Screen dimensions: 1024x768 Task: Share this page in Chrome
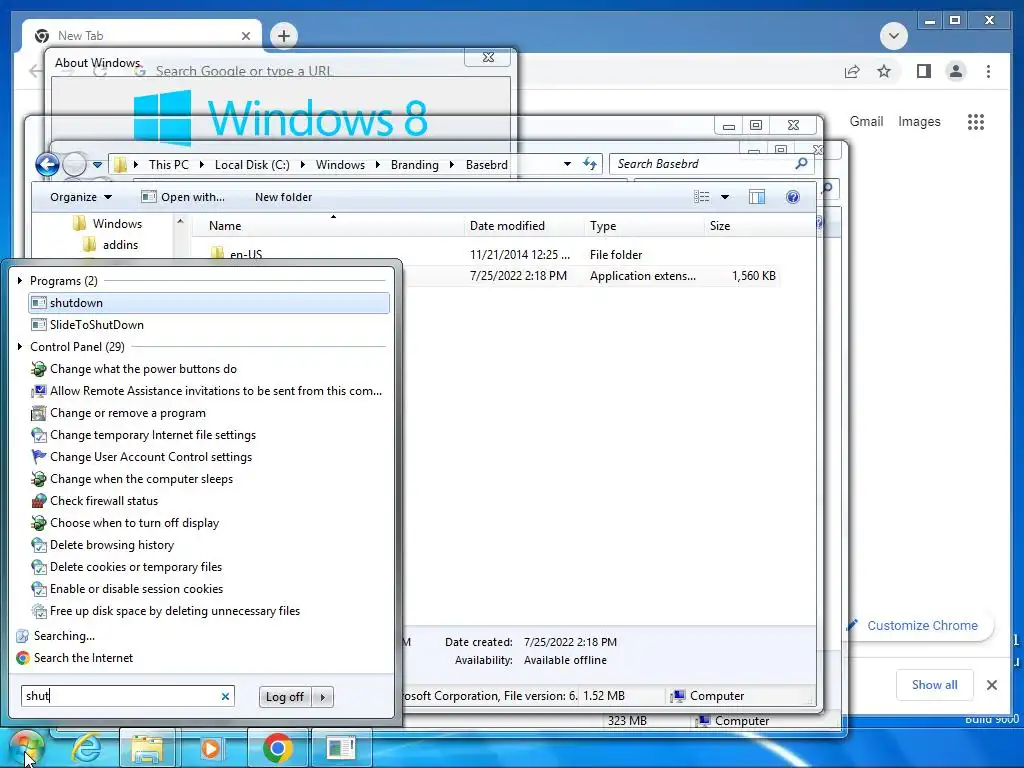pyautogui.click(x=852, y=71)
